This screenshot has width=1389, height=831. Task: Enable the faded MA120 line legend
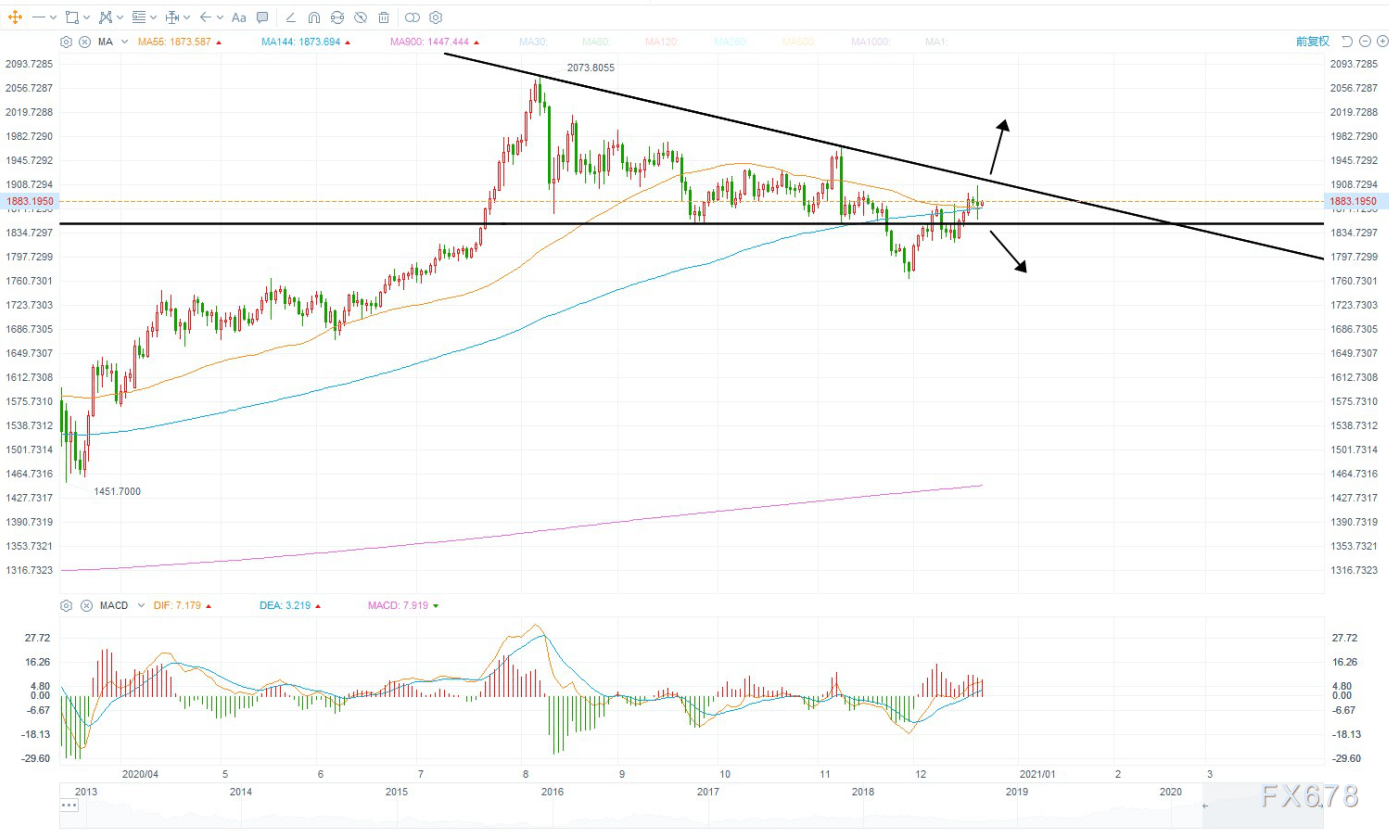[663, 42]
